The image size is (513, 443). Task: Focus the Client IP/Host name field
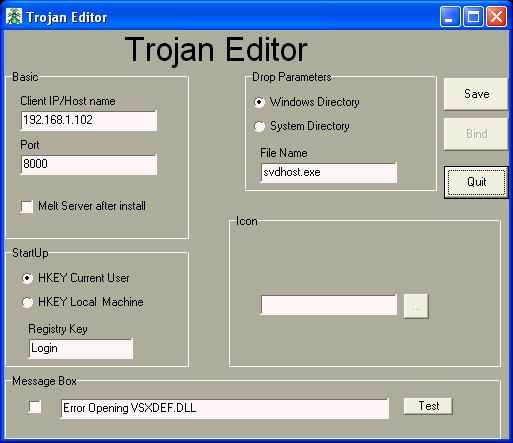point(89,121)
